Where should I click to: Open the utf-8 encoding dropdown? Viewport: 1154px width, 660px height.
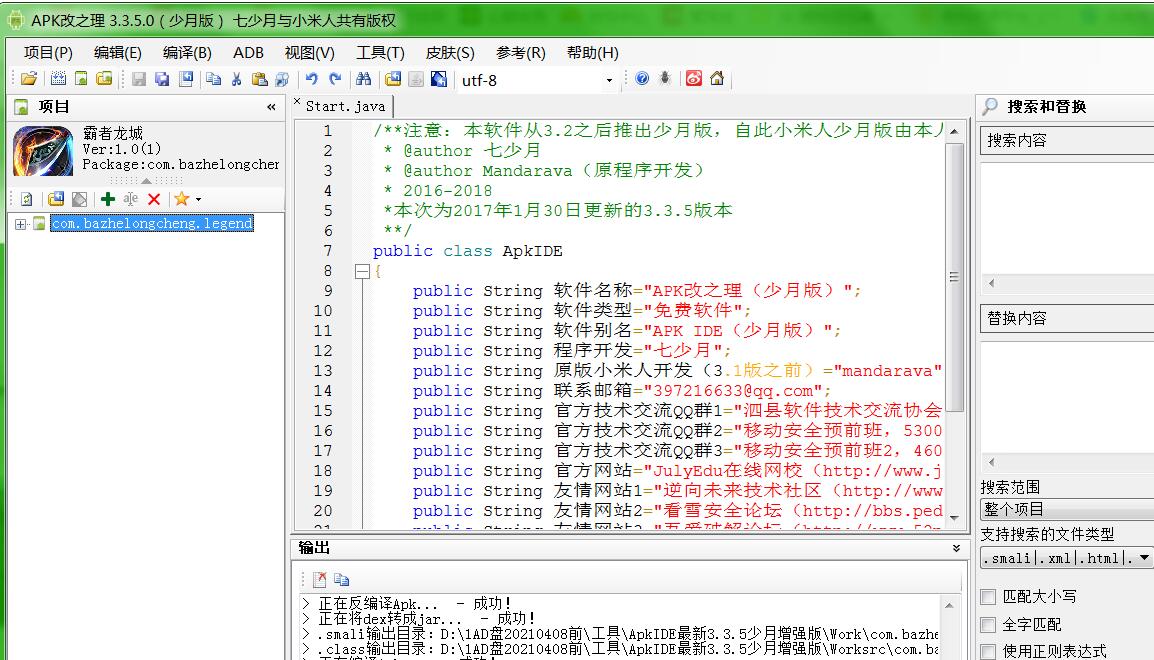click(x=609, y=80)
